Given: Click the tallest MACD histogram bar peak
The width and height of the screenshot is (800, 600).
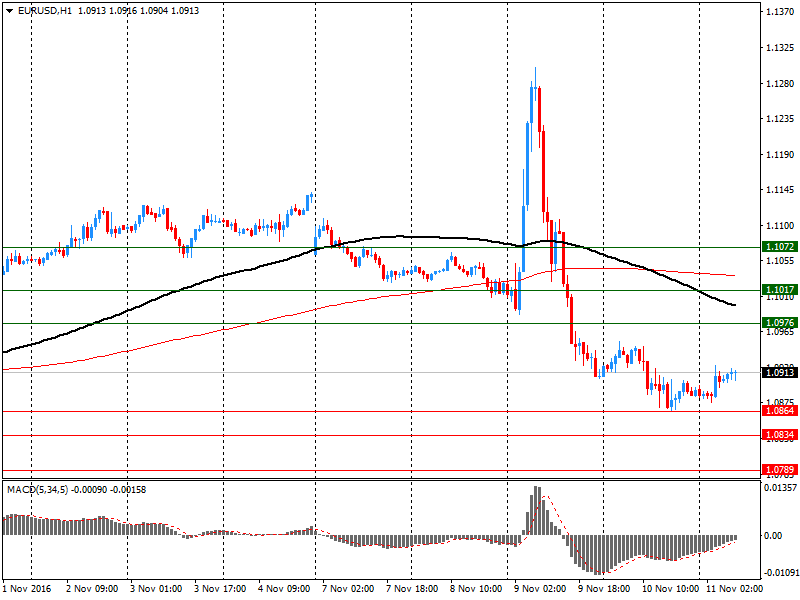Looking at the screenshot, I should [x=536, y=510].
